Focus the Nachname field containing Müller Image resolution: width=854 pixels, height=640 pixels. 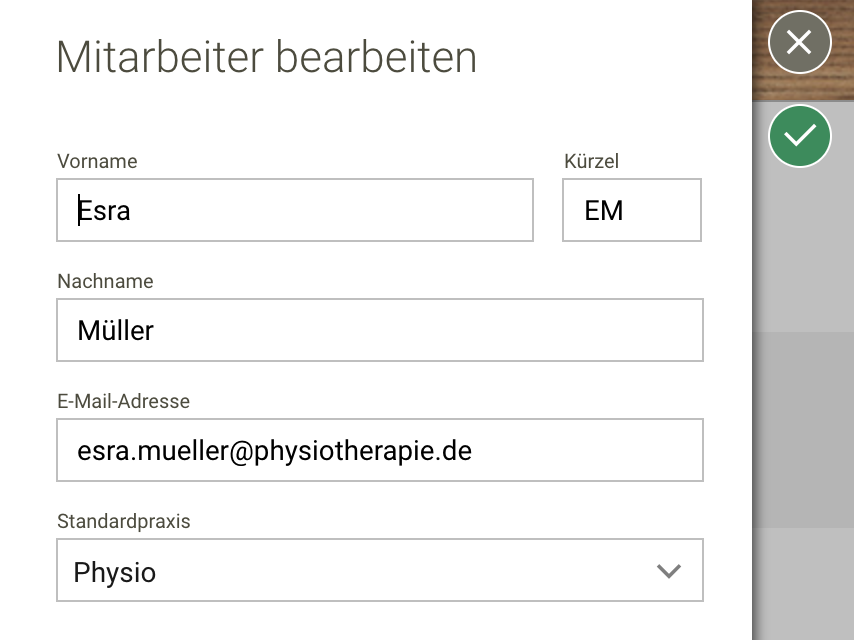click(380, 330)
